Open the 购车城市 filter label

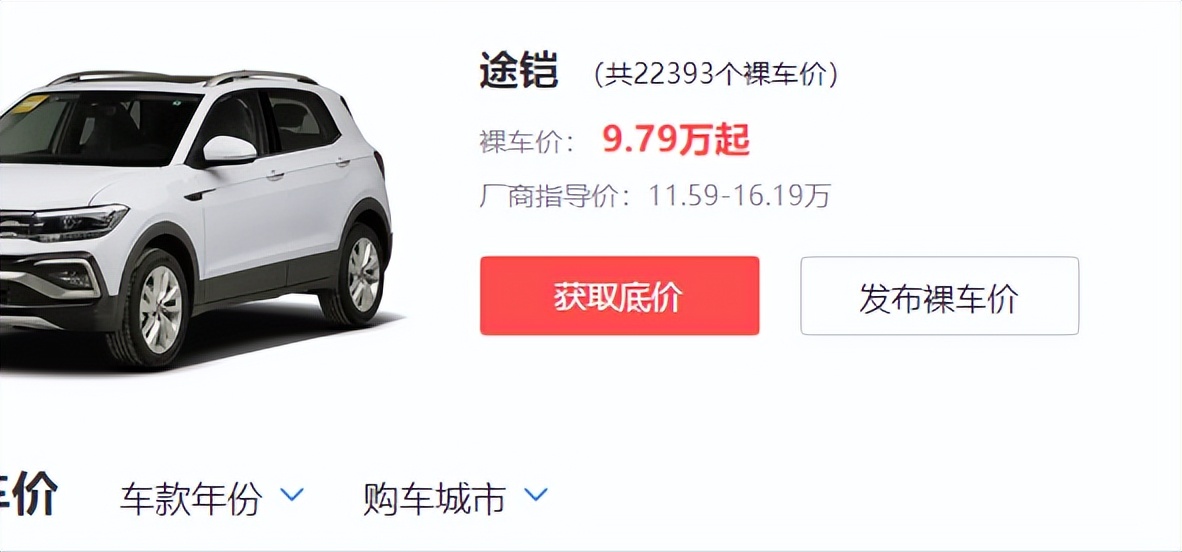click(434, 498)
